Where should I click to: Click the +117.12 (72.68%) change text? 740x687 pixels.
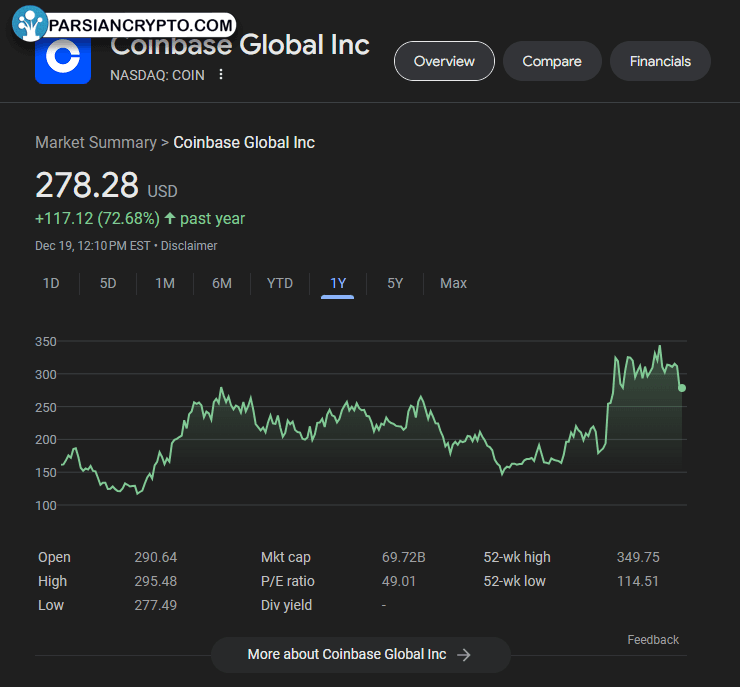click(x=97, y=218)
